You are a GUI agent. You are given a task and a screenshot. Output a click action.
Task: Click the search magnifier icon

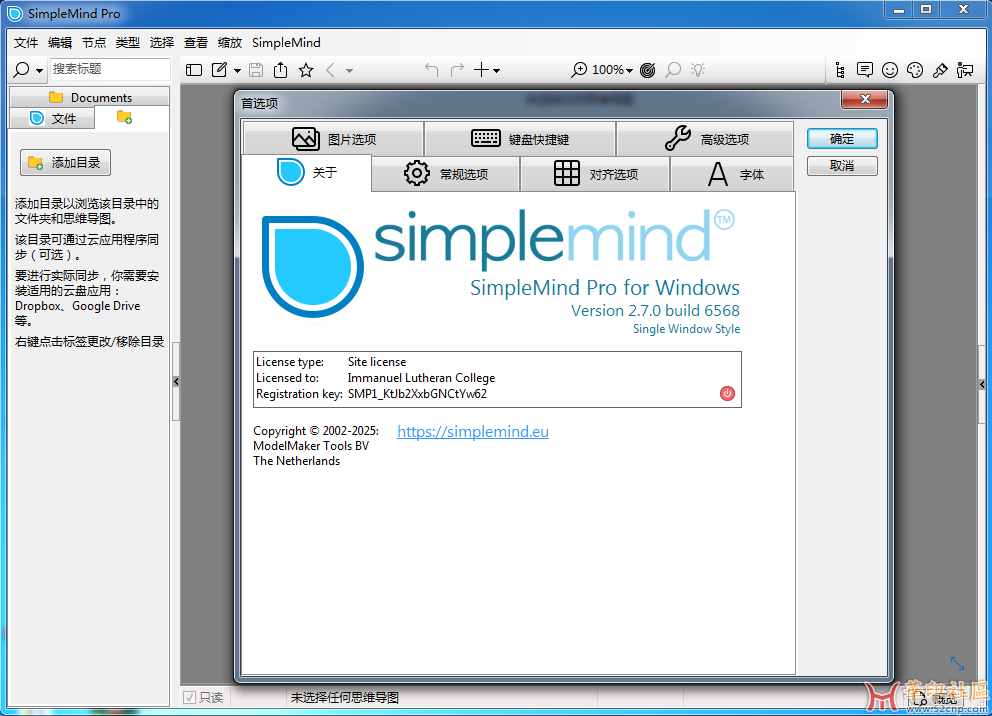click(x=22, y=70)
